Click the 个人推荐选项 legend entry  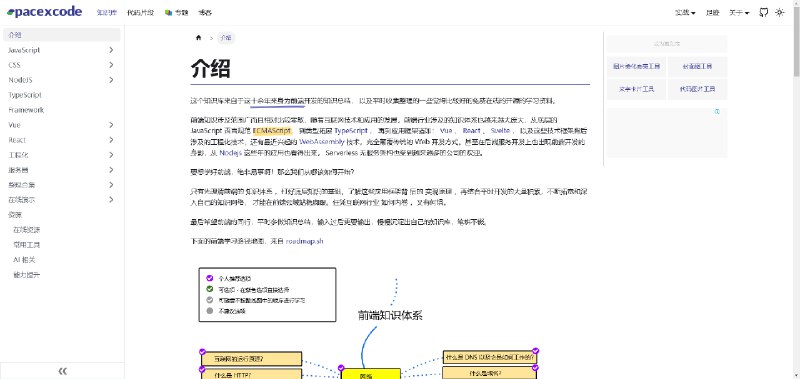228,279
